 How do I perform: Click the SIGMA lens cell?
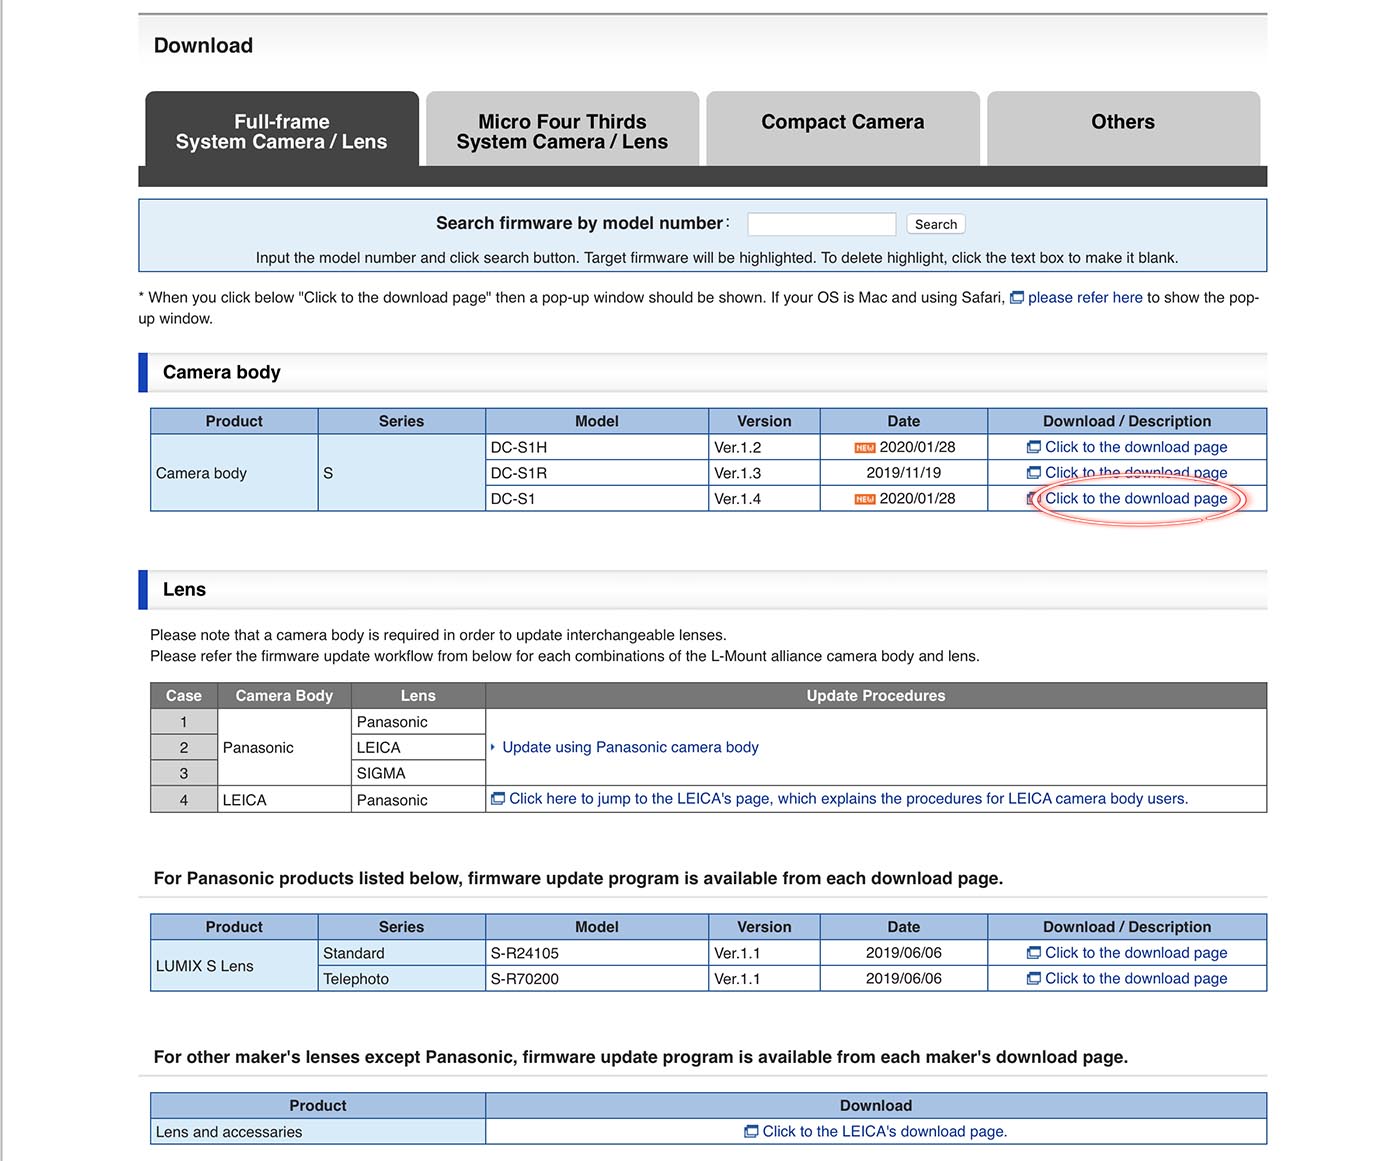tap(418, 773)
